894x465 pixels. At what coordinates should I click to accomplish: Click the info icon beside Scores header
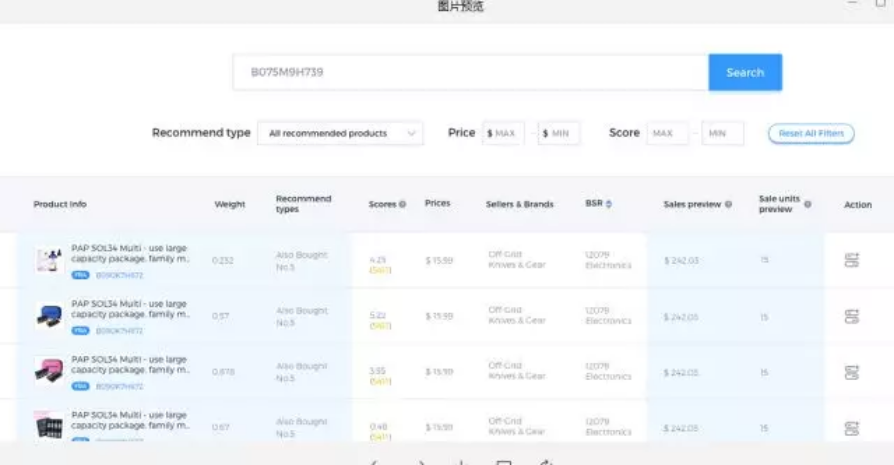(x=402, y=204)
